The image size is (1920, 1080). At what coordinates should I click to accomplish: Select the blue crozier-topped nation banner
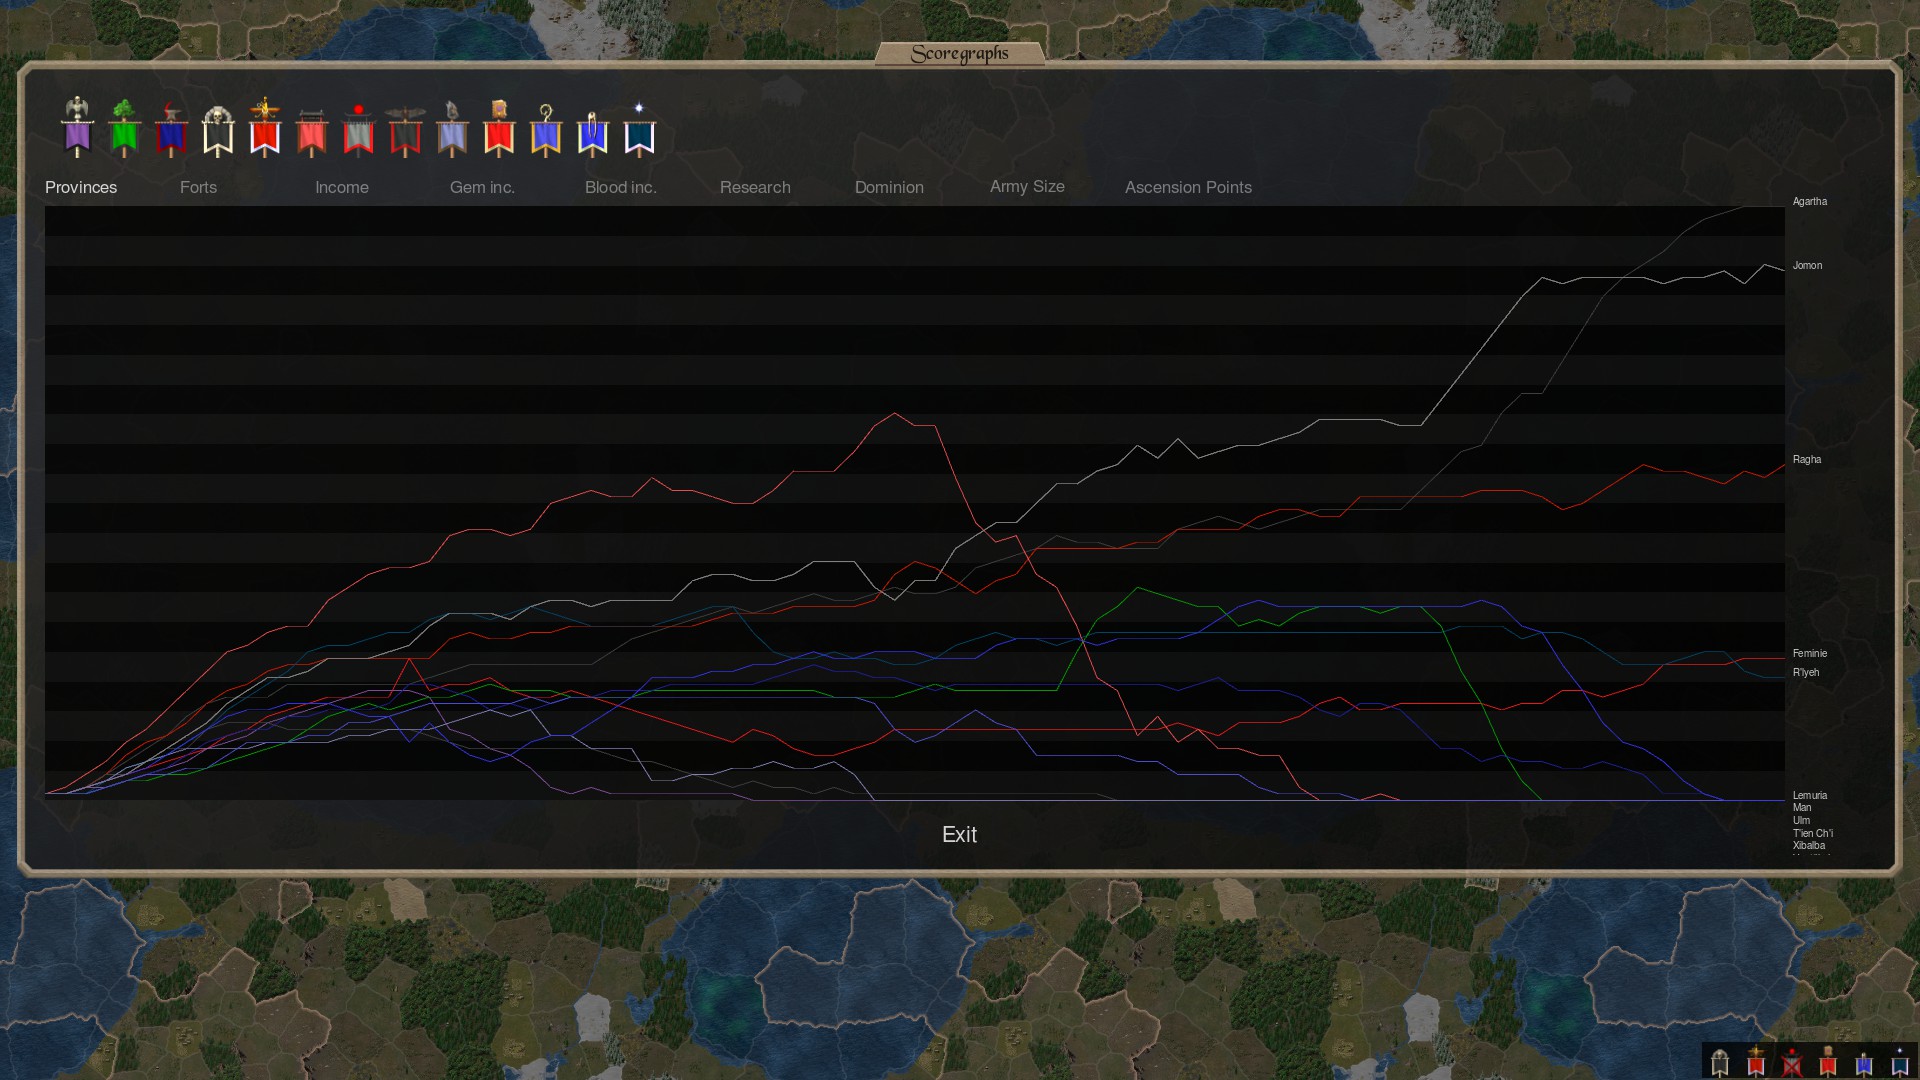(546, 130)
